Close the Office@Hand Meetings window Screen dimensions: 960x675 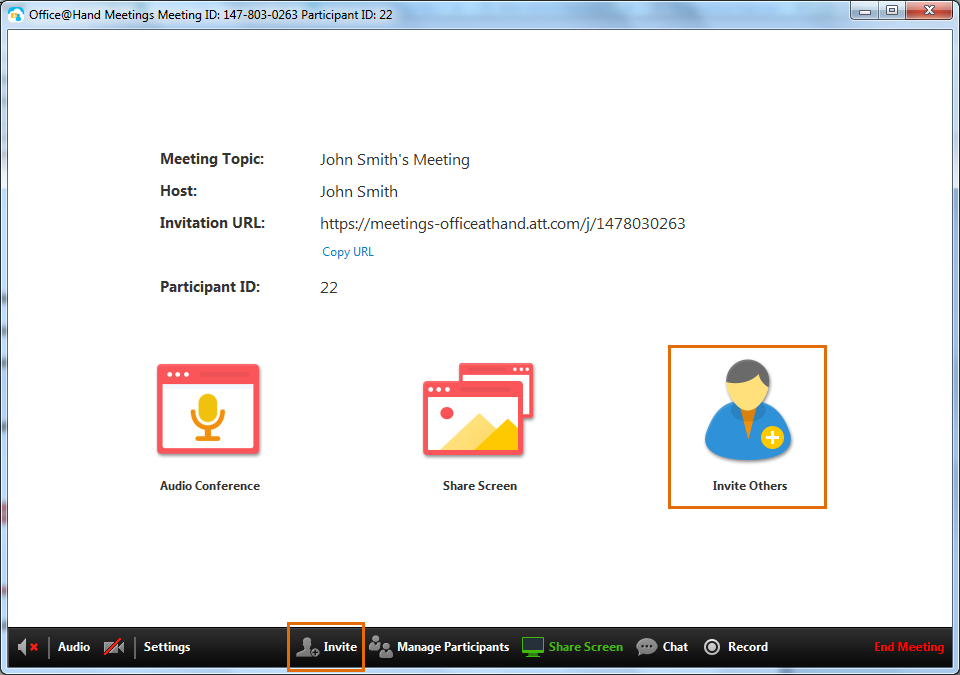(929, 11)
